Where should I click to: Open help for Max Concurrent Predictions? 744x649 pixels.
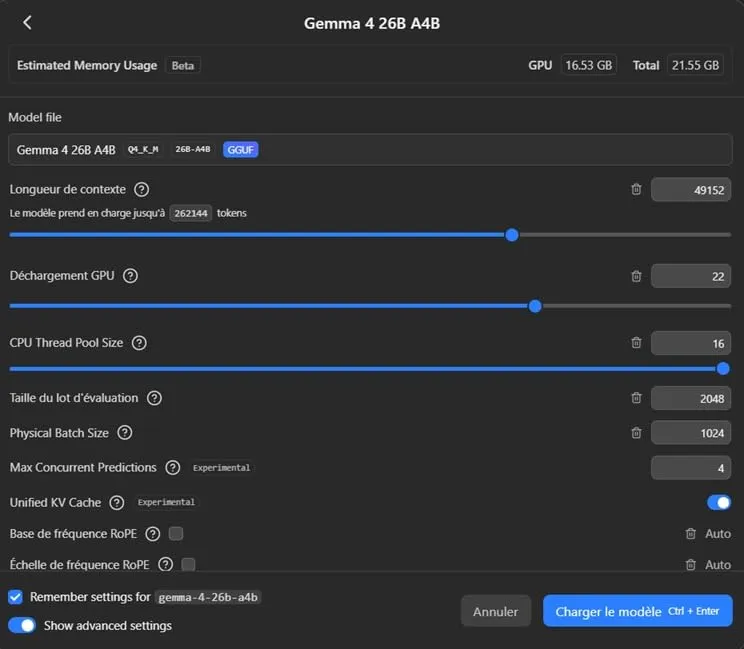click(x=173, y=468)
